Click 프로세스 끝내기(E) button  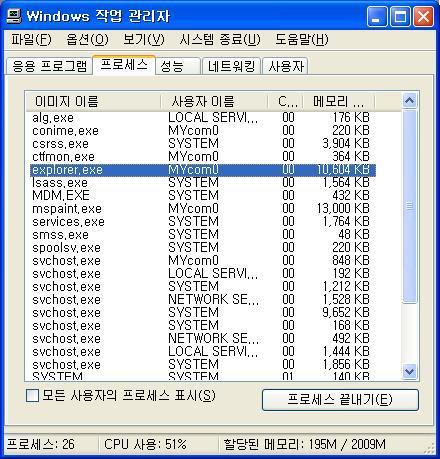tap(340, 400)
